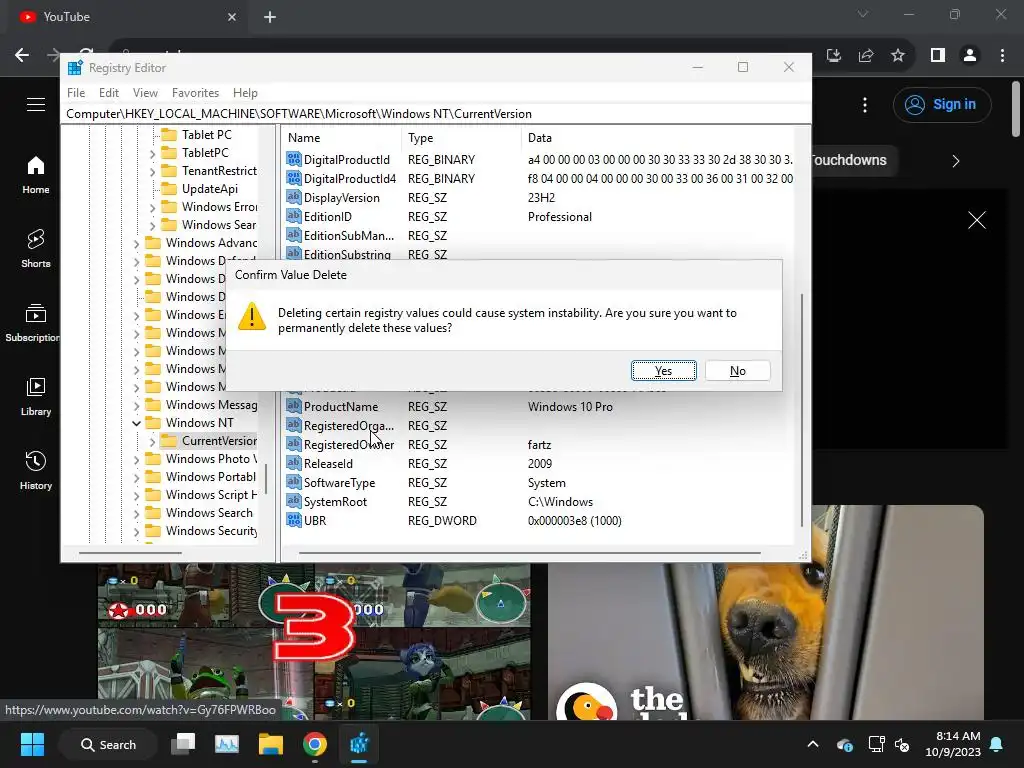Open the Windows Start menu
Screen dimensions: 1024x768
pos(32,744)
